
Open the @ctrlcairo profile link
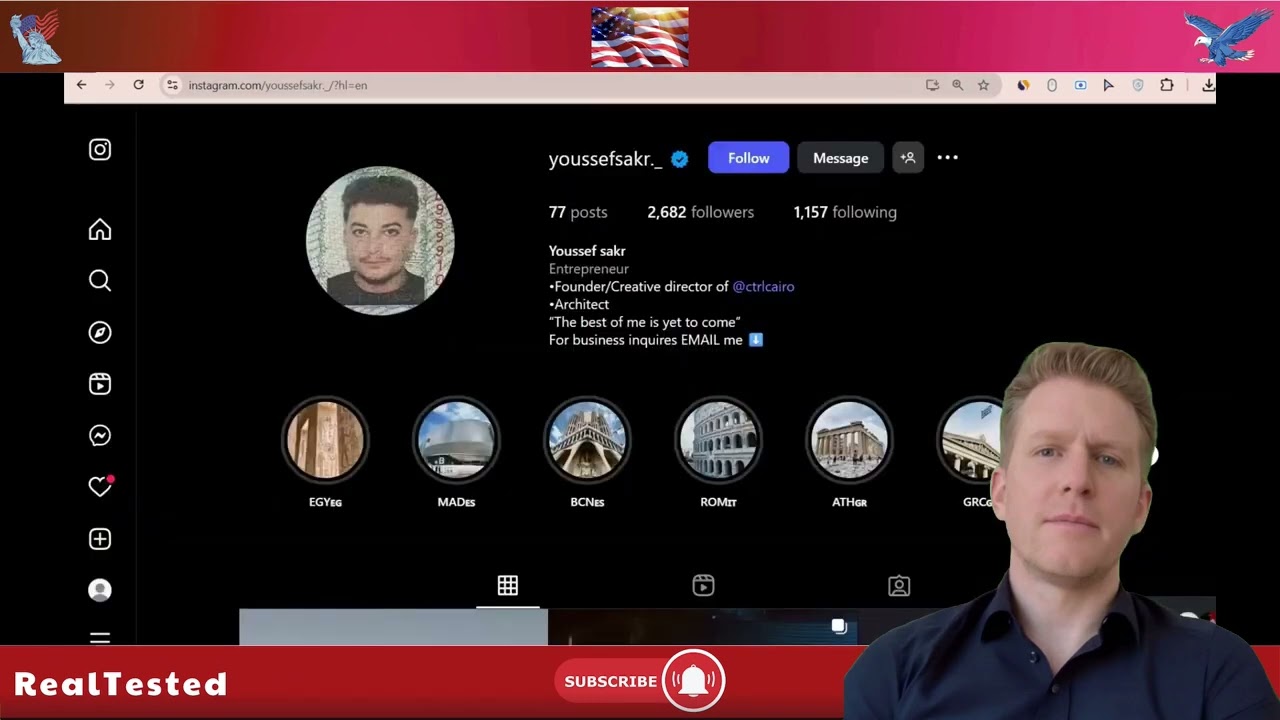tap(763, 286)
